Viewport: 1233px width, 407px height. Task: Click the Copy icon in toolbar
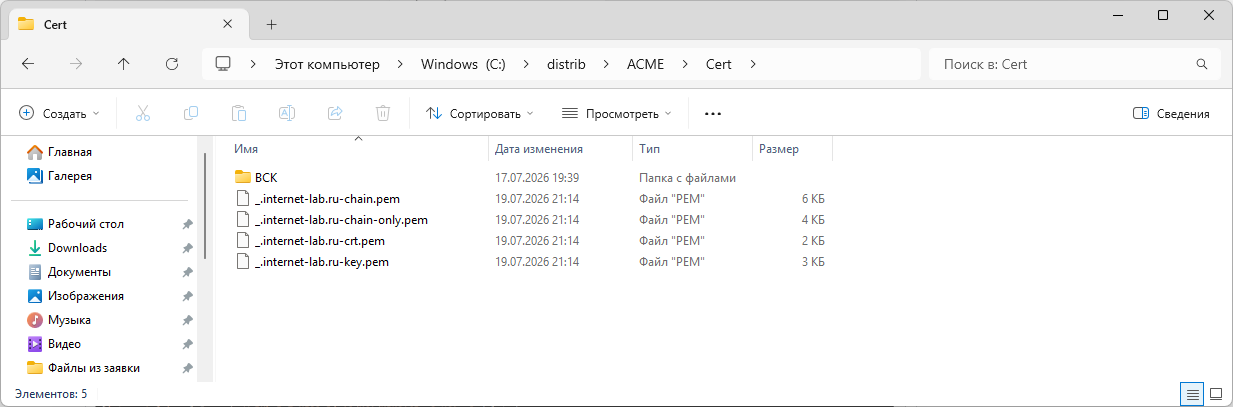(190, 113)
